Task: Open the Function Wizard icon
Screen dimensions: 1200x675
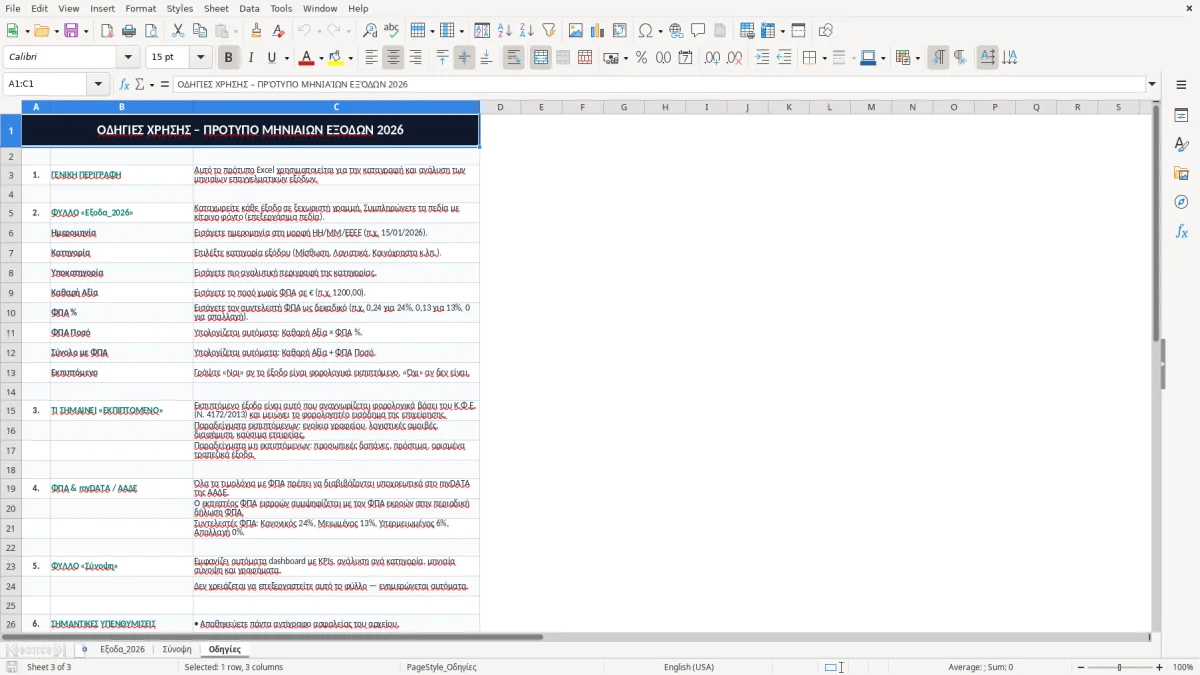Action: [125, 85]
